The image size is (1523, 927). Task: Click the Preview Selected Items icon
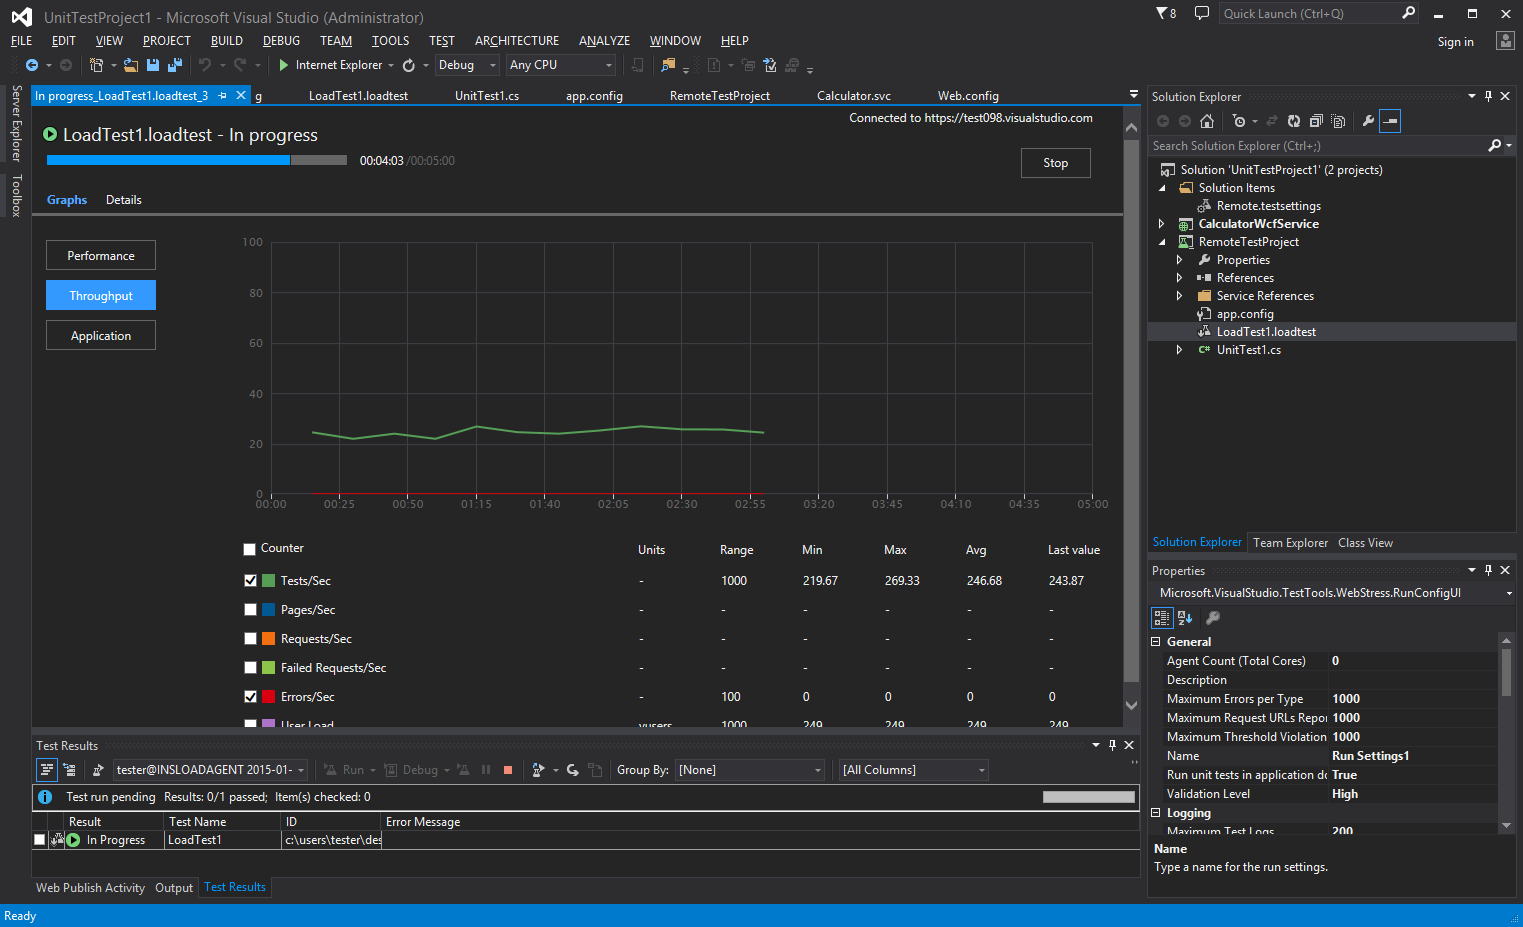pyautogui.click(x=1390, y=121)
